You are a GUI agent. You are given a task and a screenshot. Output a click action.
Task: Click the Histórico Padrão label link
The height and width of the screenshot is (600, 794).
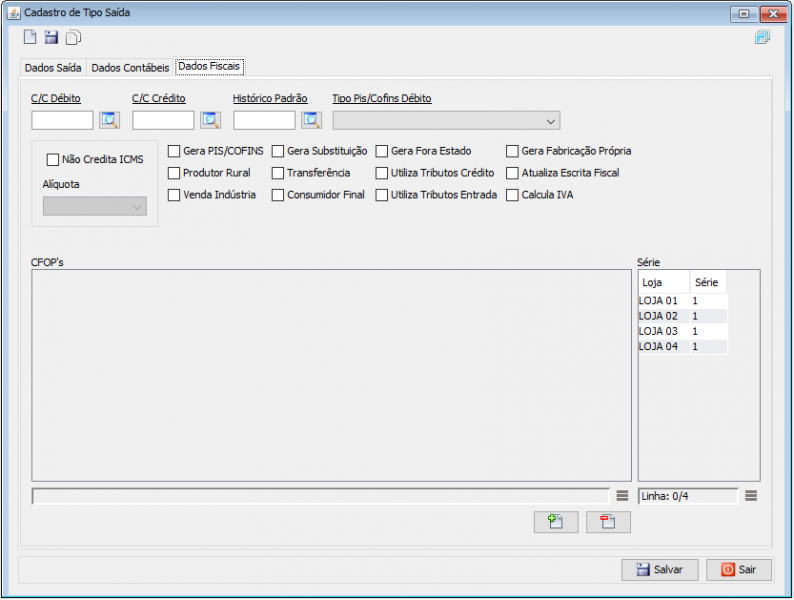(x=270, y=99)
